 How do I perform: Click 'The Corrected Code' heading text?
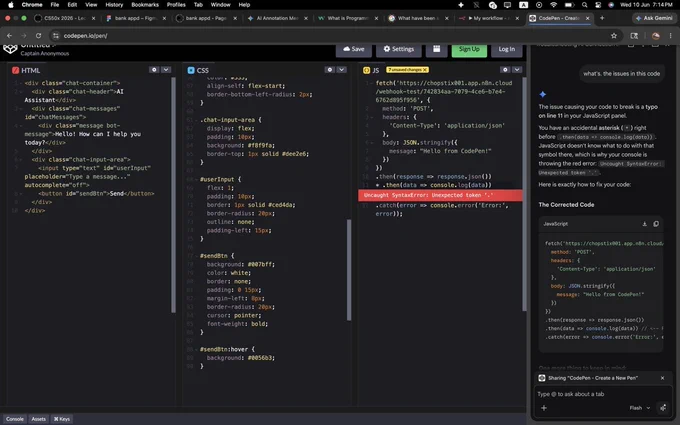pyautogui.click(x=566, y=205)
